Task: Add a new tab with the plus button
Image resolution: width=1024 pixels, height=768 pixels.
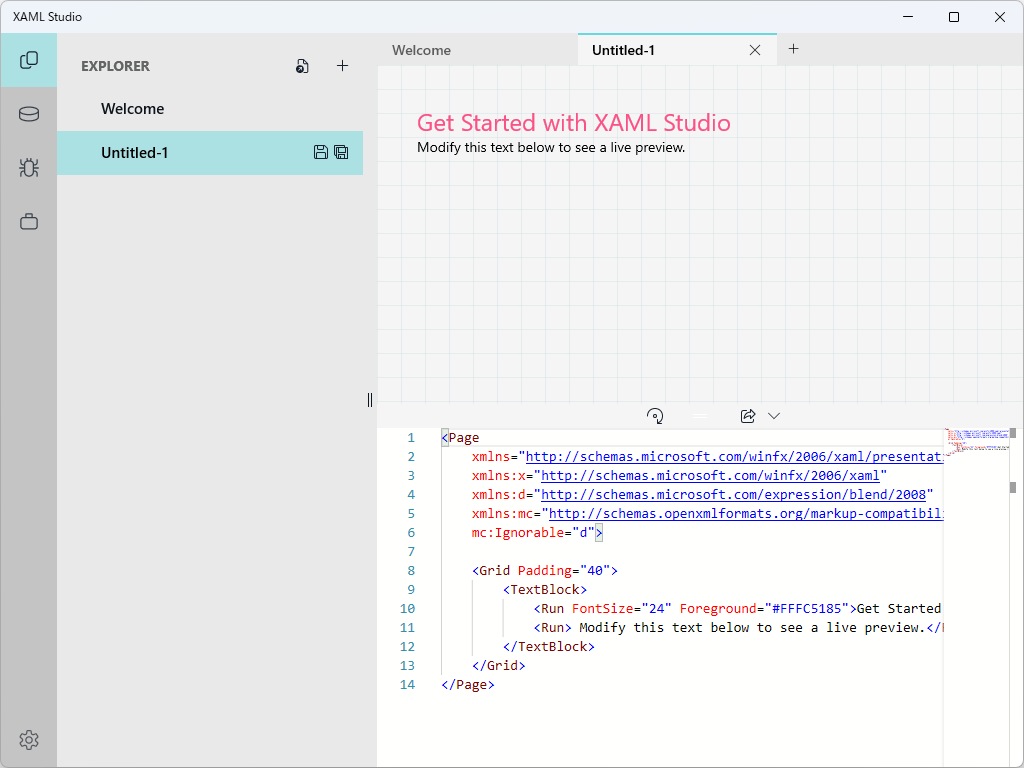Action: click(793, 49)
